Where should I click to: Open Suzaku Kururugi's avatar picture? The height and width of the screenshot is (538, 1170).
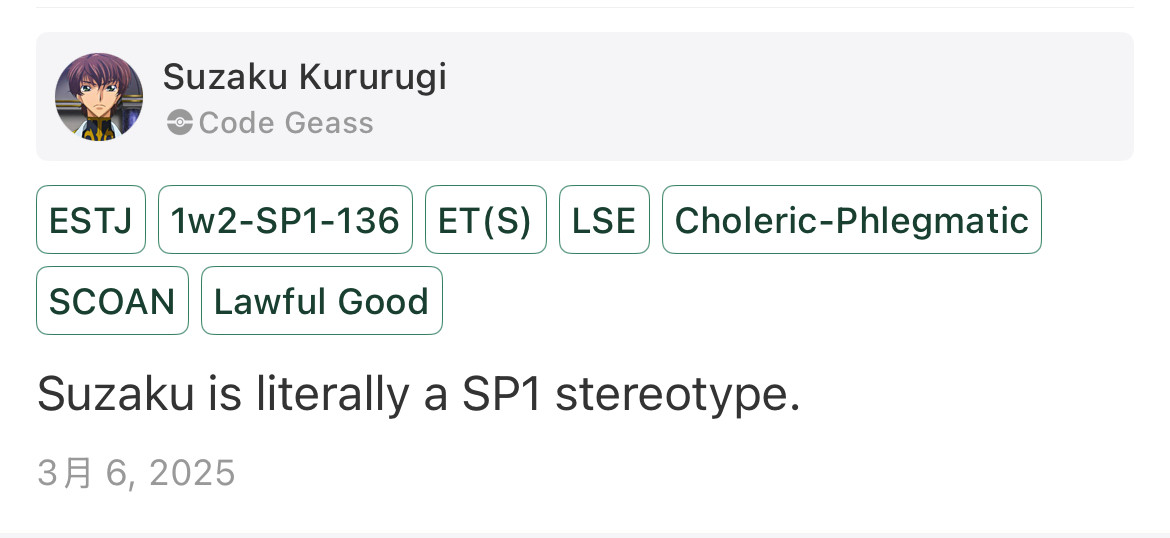pos(98,97)
